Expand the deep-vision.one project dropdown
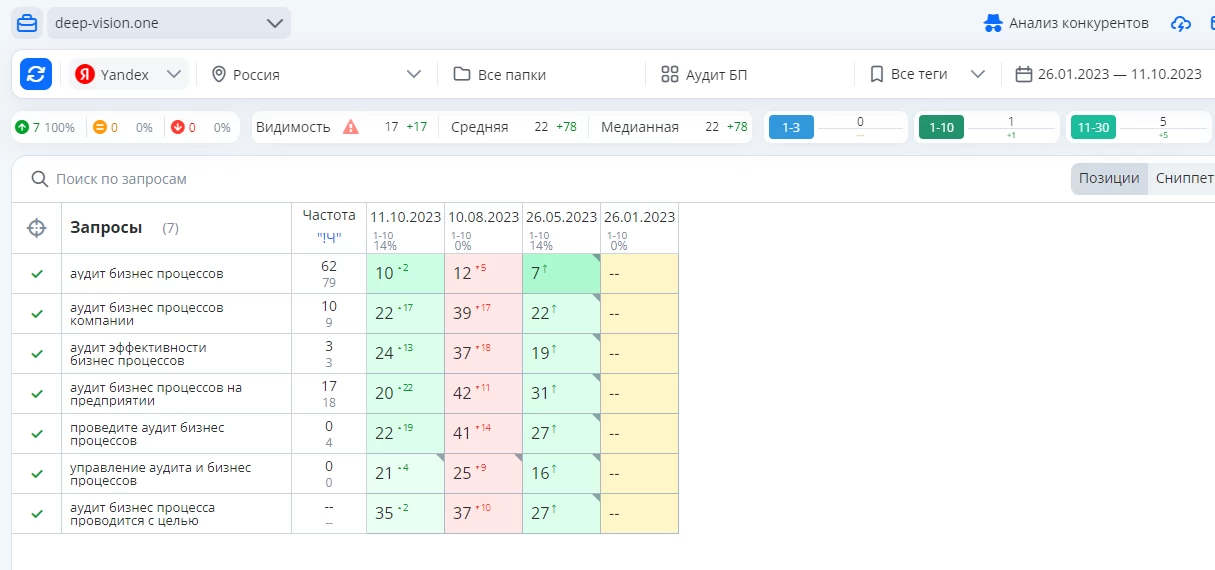This screenshot has width=1215, height=570. pyautogui.click(x=274, y=23)
